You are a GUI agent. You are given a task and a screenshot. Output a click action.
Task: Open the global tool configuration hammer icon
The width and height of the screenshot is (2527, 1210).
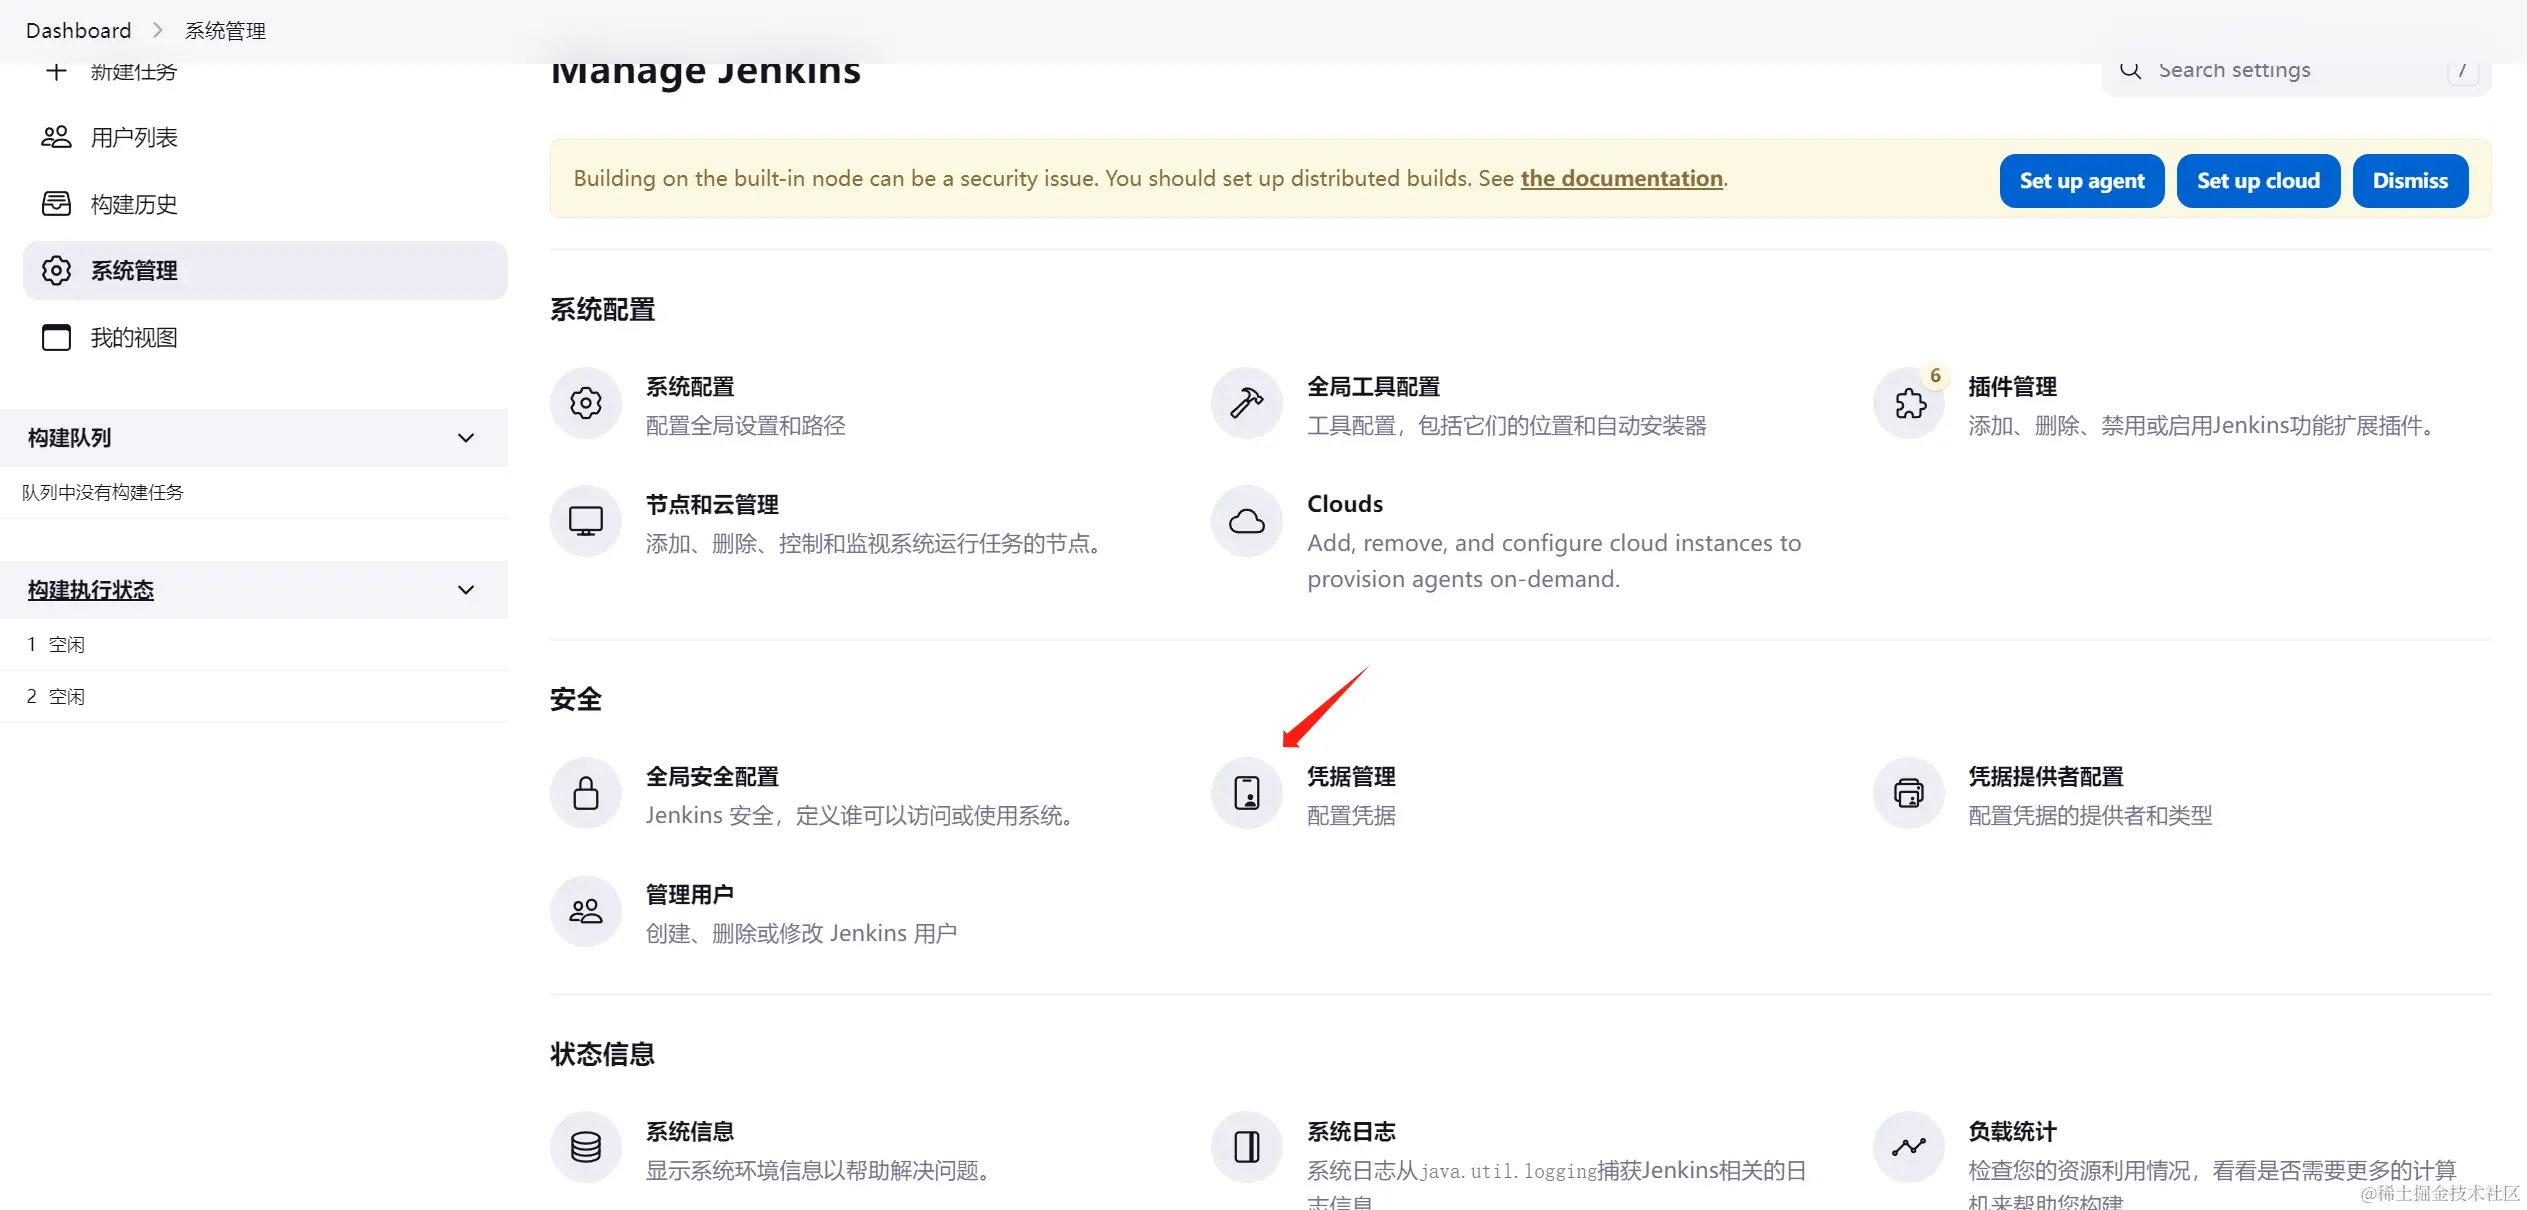tap(1246, 404)
